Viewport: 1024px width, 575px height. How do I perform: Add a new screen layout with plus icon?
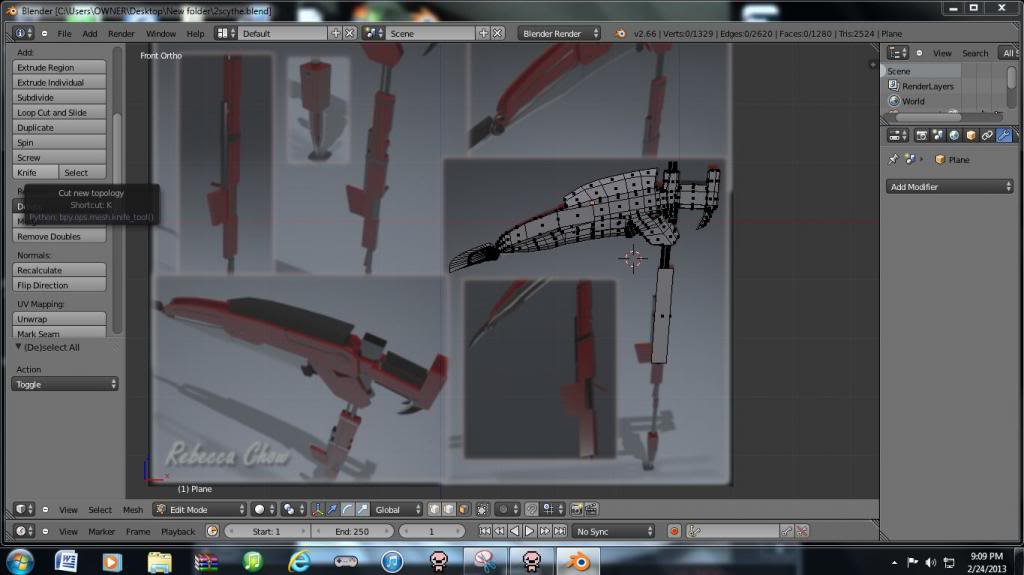[335, 33]
